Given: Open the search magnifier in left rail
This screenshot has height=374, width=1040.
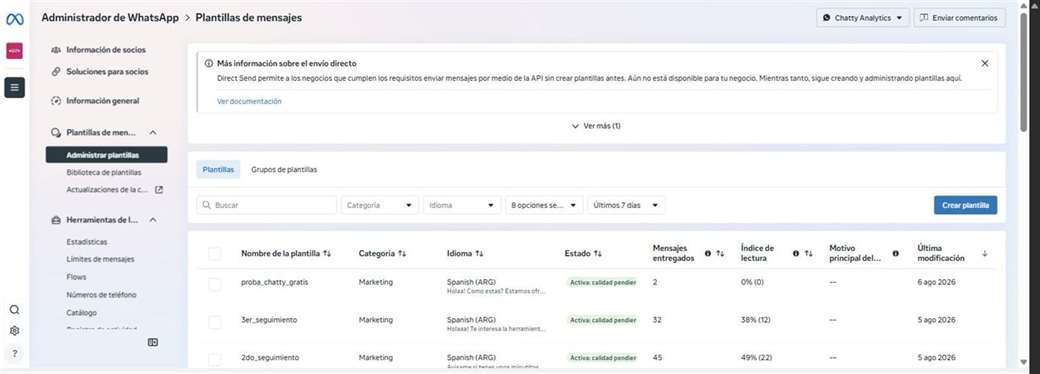Looking at the screenshot, I should point(15,310).
